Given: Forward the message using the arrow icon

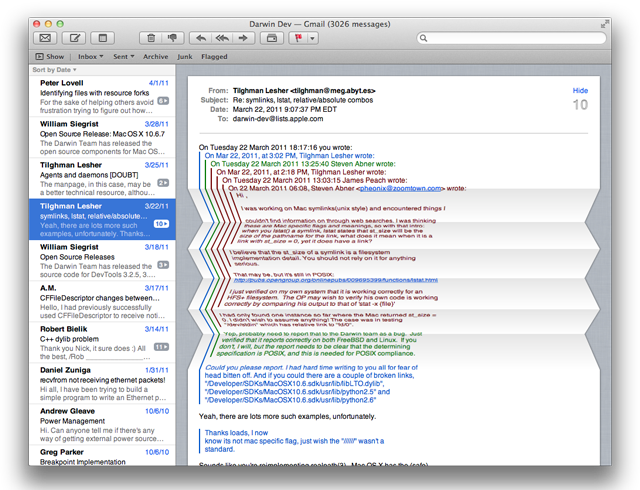Looking at the screenshot, I should tap(244, 38).
